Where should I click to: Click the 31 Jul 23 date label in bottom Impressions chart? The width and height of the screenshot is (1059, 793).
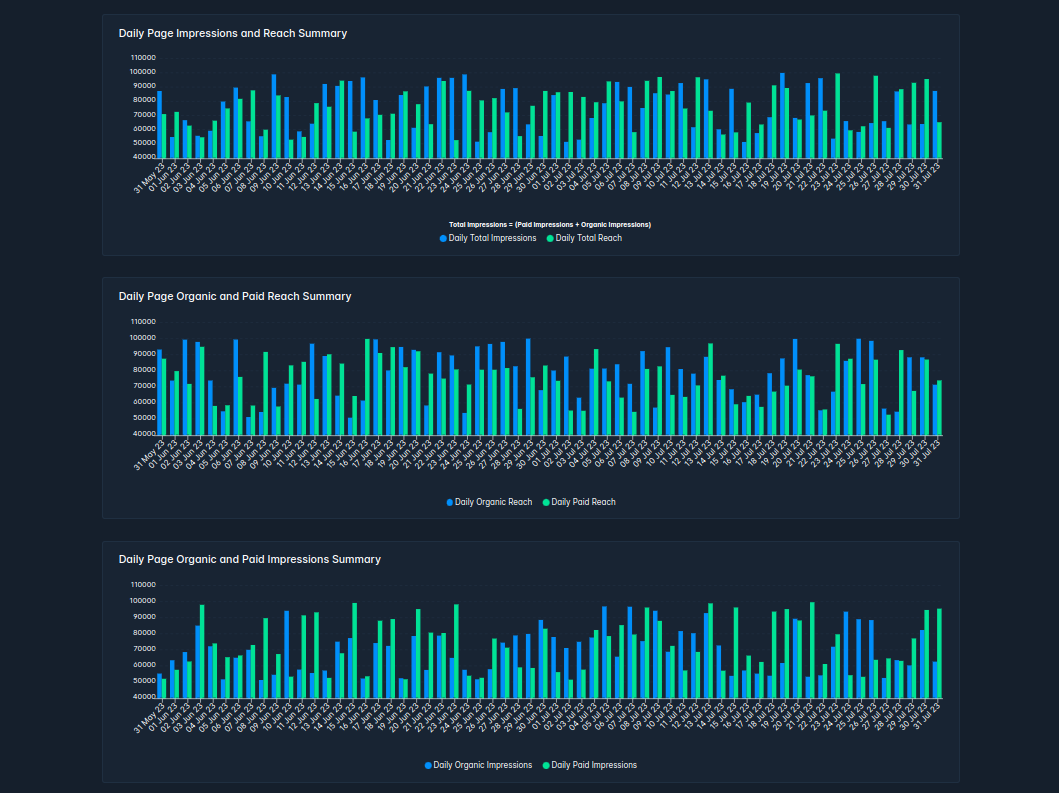pyautogui.click(x=927, y=715)
